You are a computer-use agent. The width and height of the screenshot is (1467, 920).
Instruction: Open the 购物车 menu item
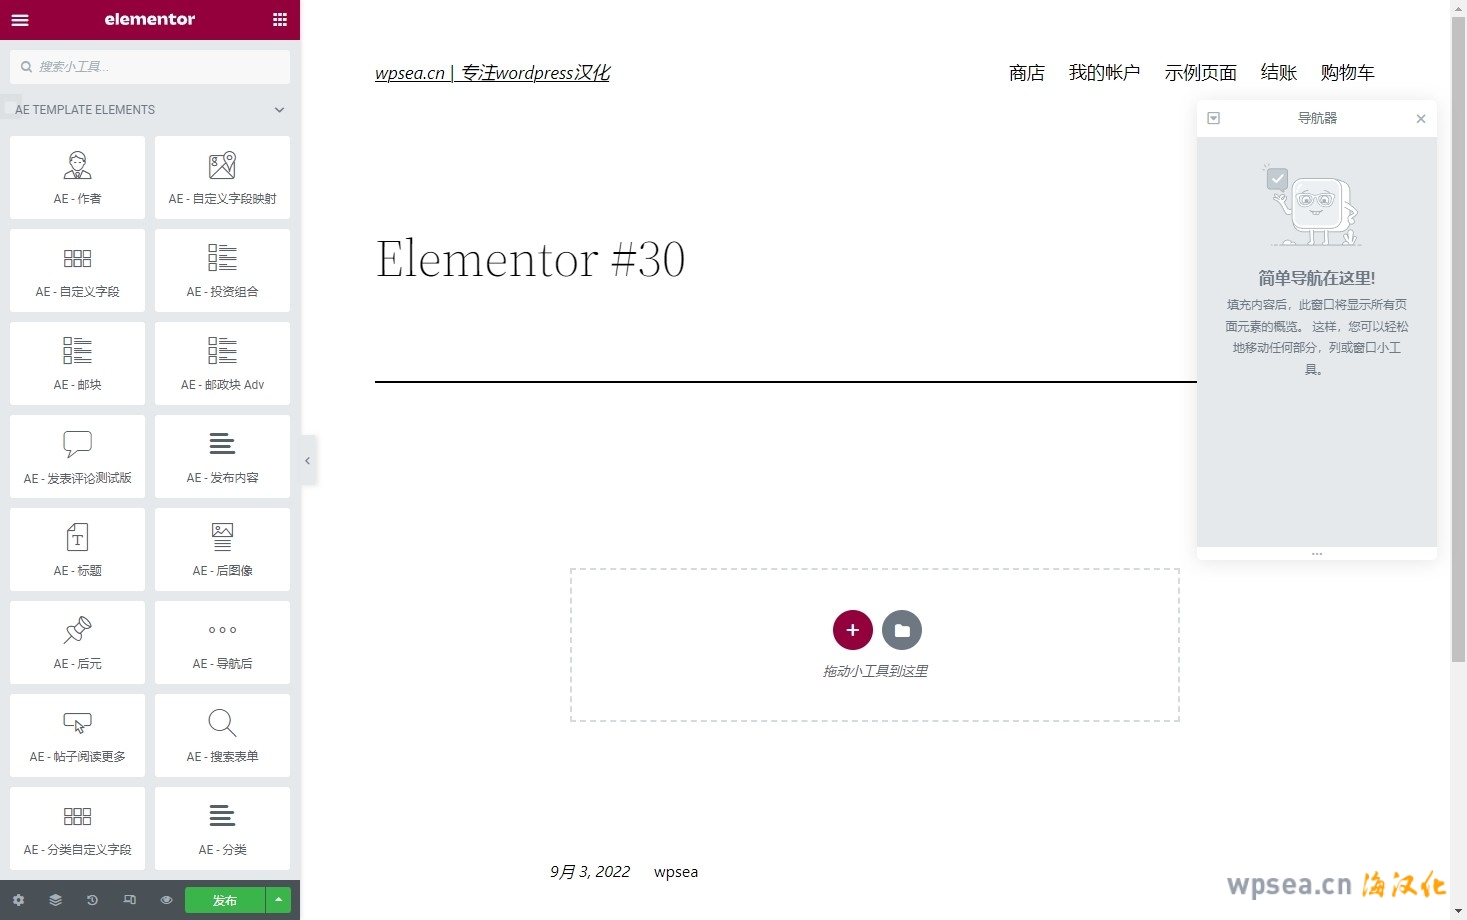1347,73
